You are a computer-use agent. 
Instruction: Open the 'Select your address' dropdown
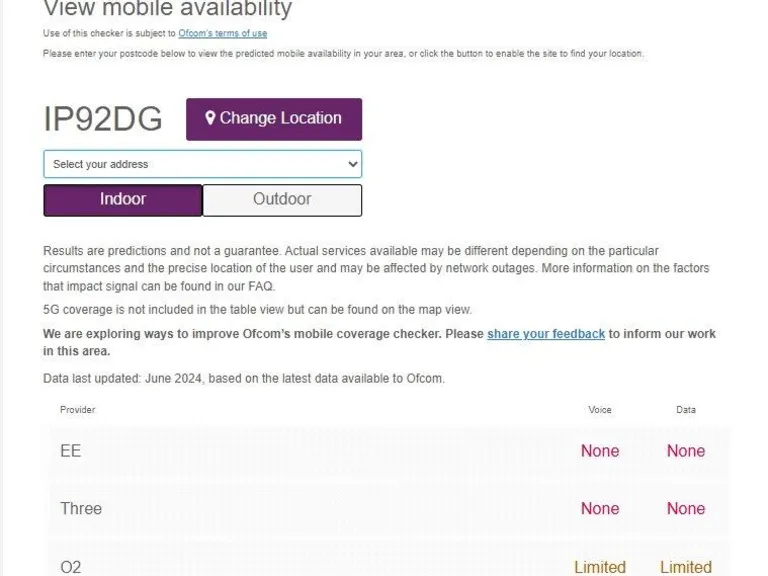pos(202,164)
